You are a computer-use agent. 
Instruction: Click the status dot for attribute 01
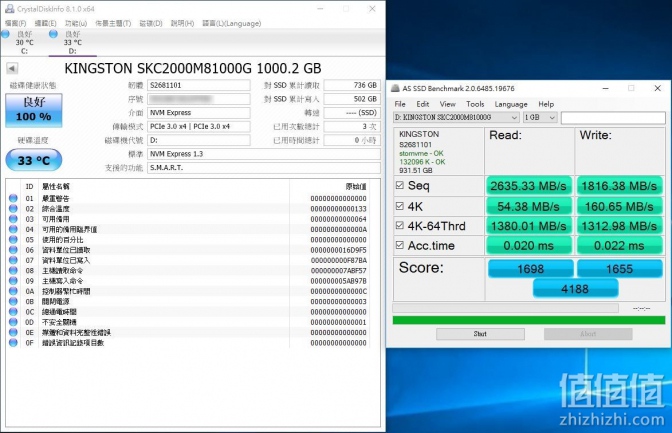13,198
